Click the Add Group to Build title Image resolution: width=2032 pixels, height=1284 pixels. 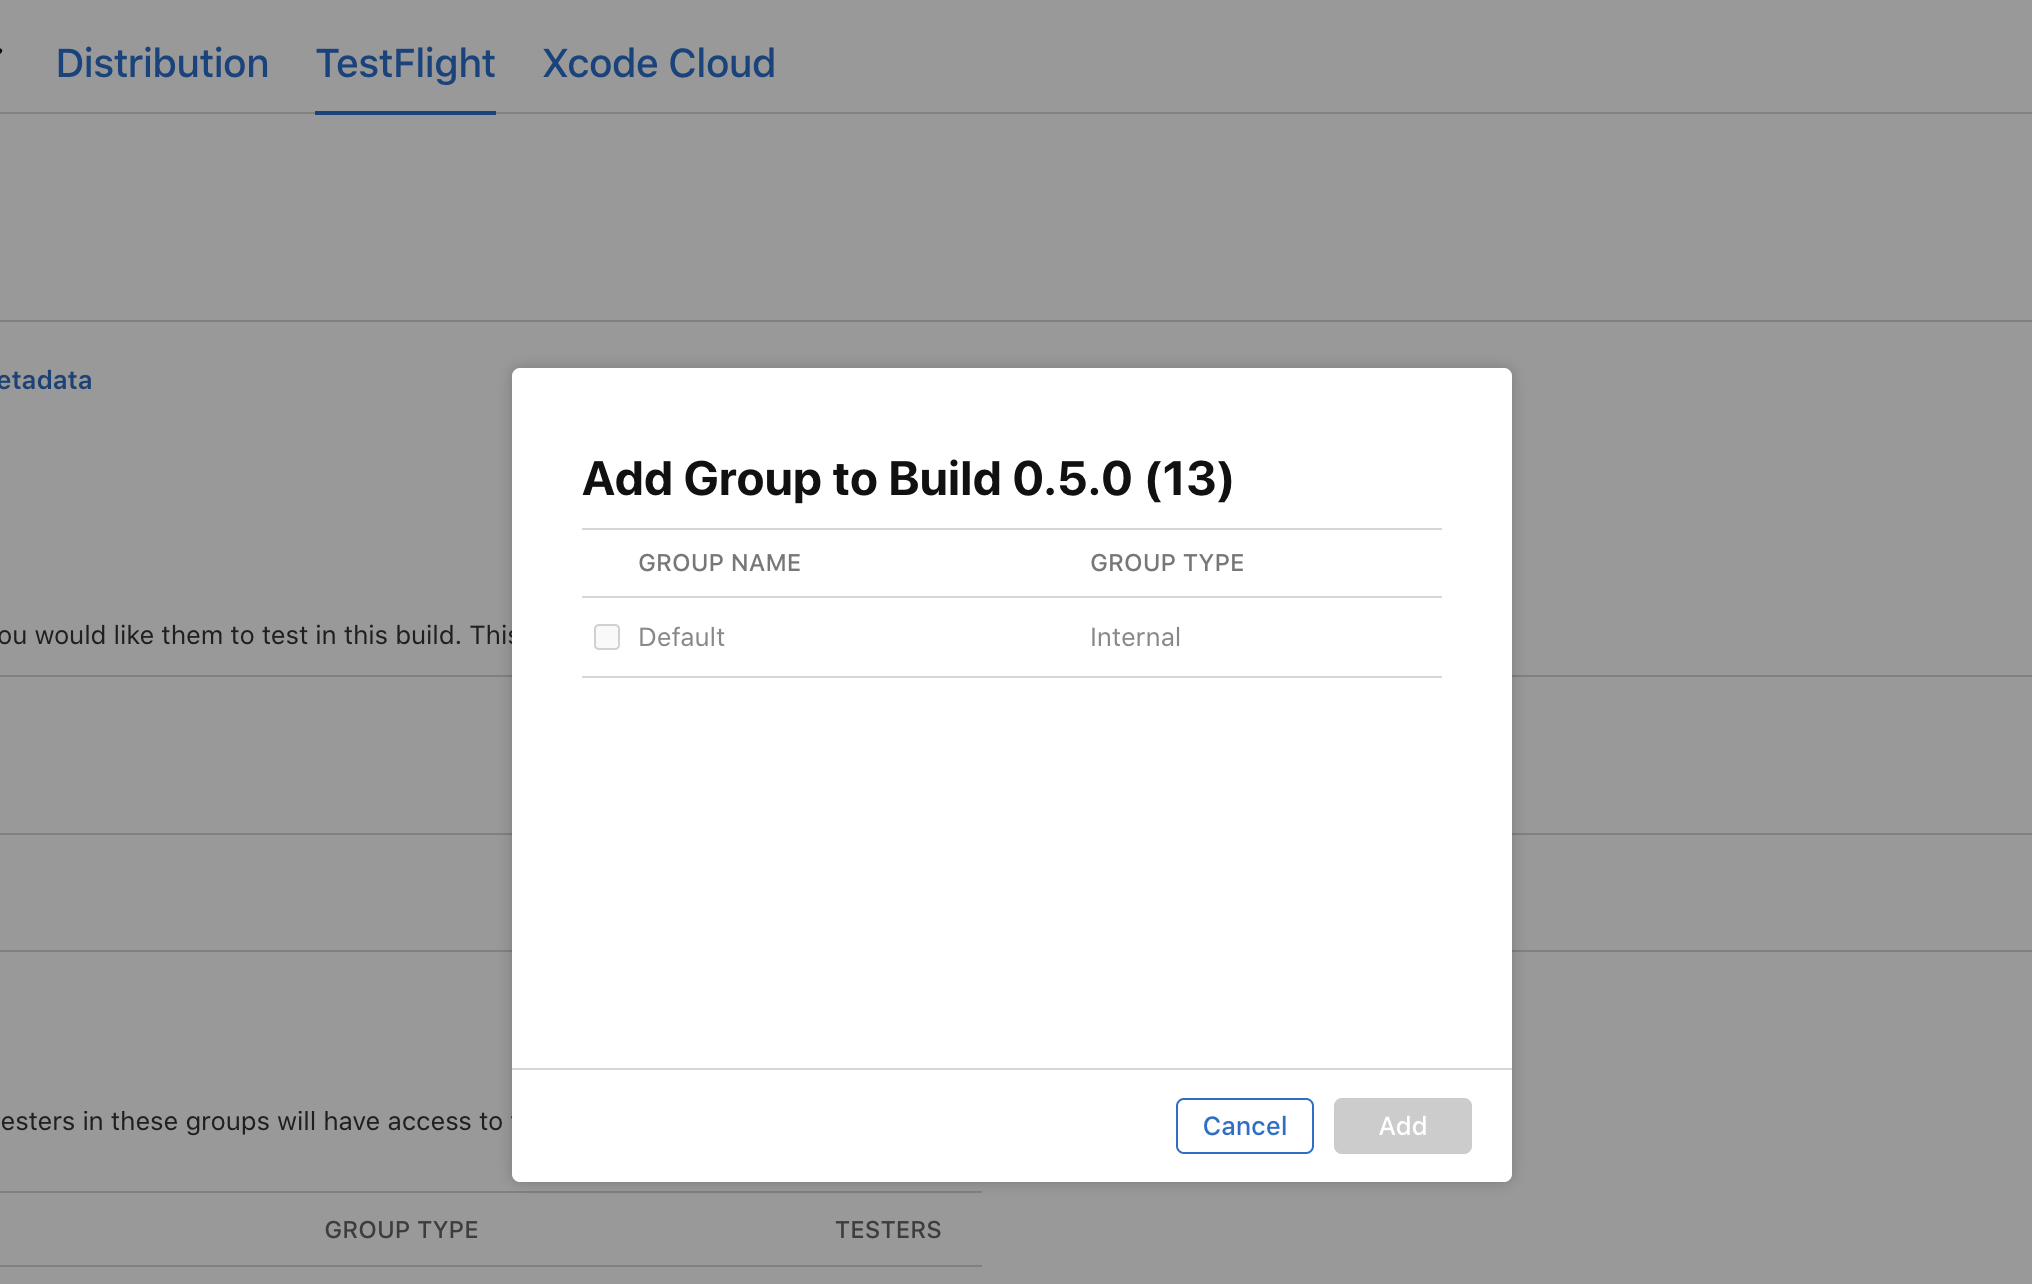[907, 479]
